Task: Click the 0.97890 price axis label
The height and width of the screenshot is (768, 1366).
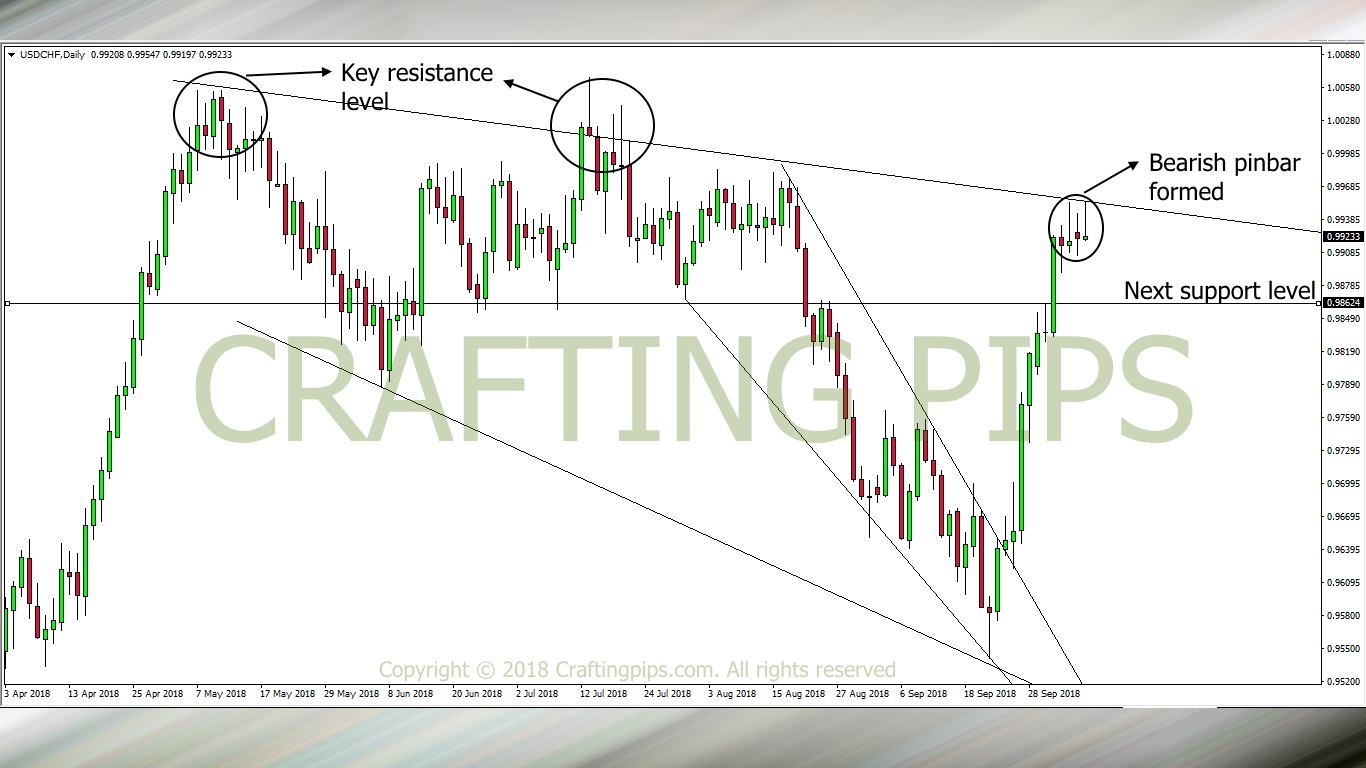Action: [x=1343, y=385]
